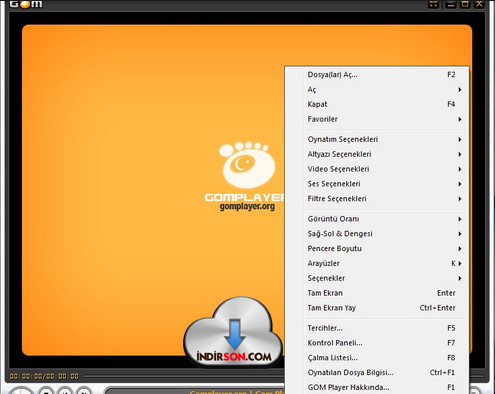The width and height of the screenshot is (495, 394).
Task: Open Ses Seçenekleri submenu
Action: click(377, 184)
